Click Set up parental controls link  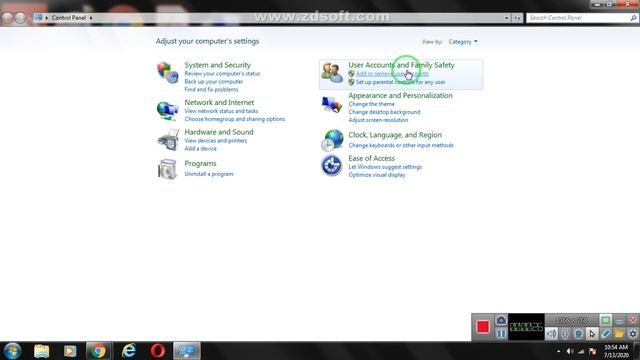point(400,82)
